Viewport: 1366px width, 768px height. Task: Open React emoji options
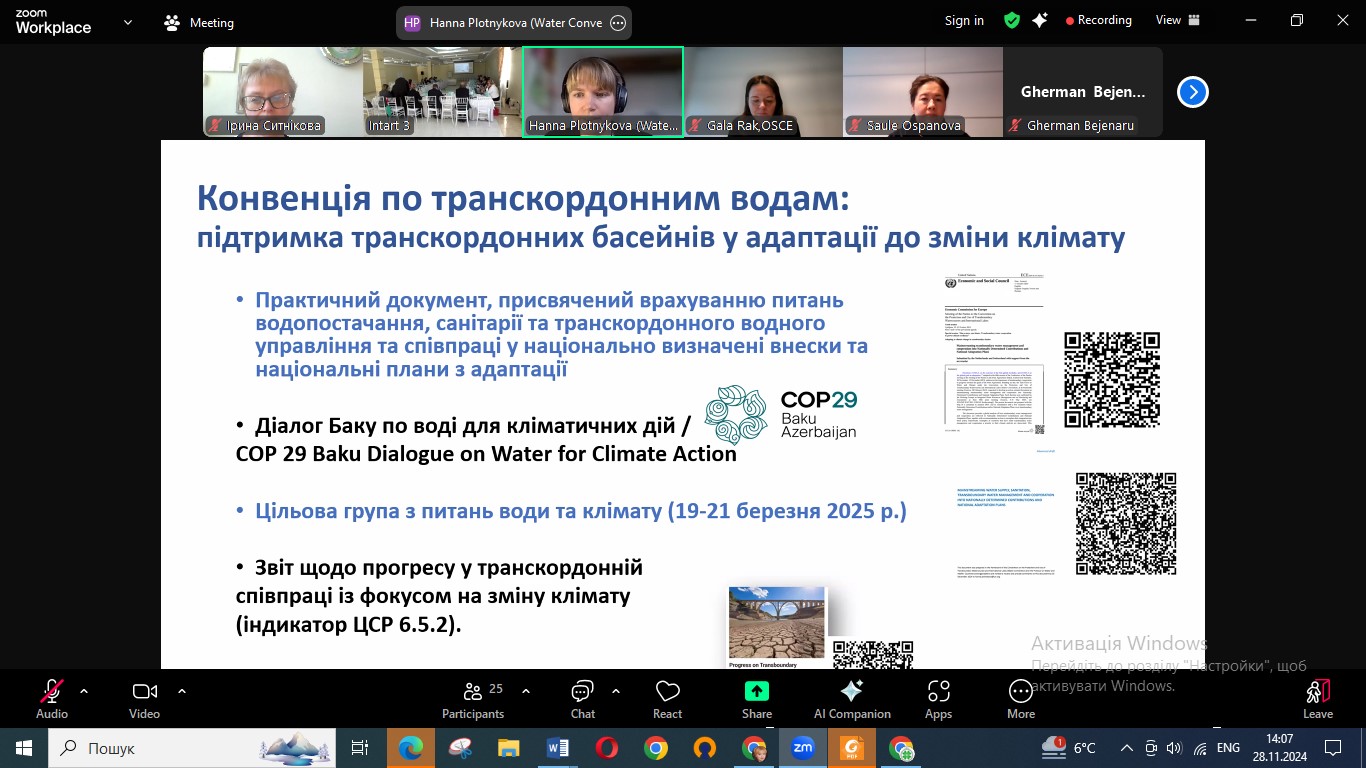(667, 699)
